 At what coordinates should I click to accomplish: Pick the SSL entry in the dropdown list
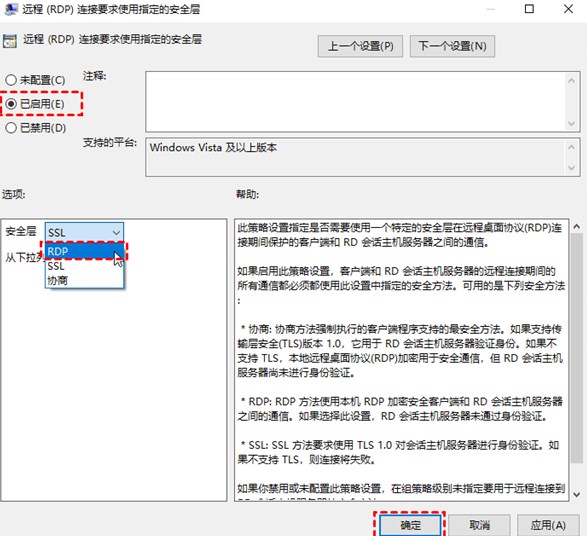coord(84,266)
